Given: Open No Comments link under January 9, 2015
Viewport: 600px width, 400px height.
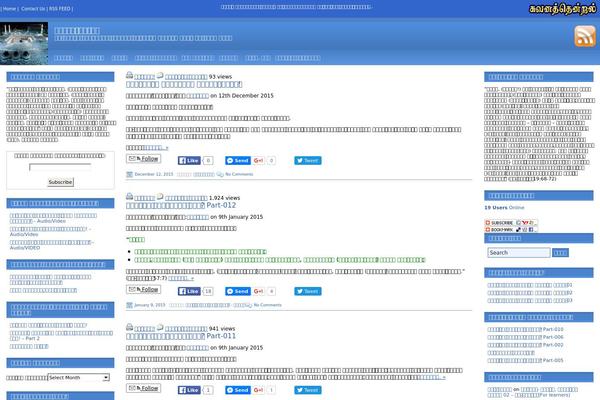Looking at the screenshot, I should click(x=267, y=305).
